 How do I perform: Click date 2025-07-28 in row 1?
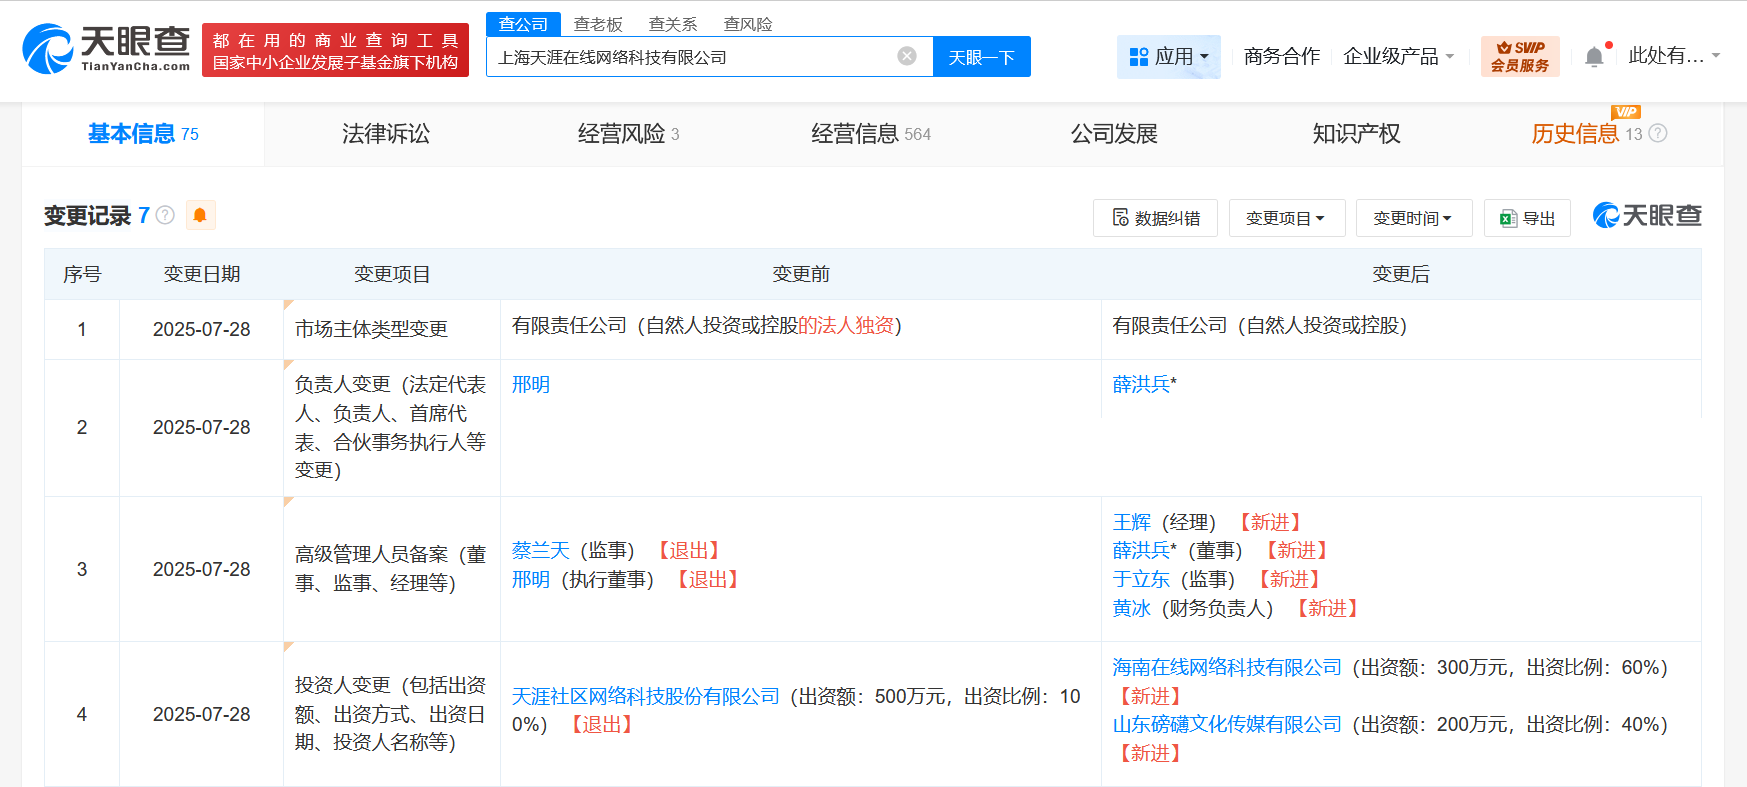coord(202,329)
